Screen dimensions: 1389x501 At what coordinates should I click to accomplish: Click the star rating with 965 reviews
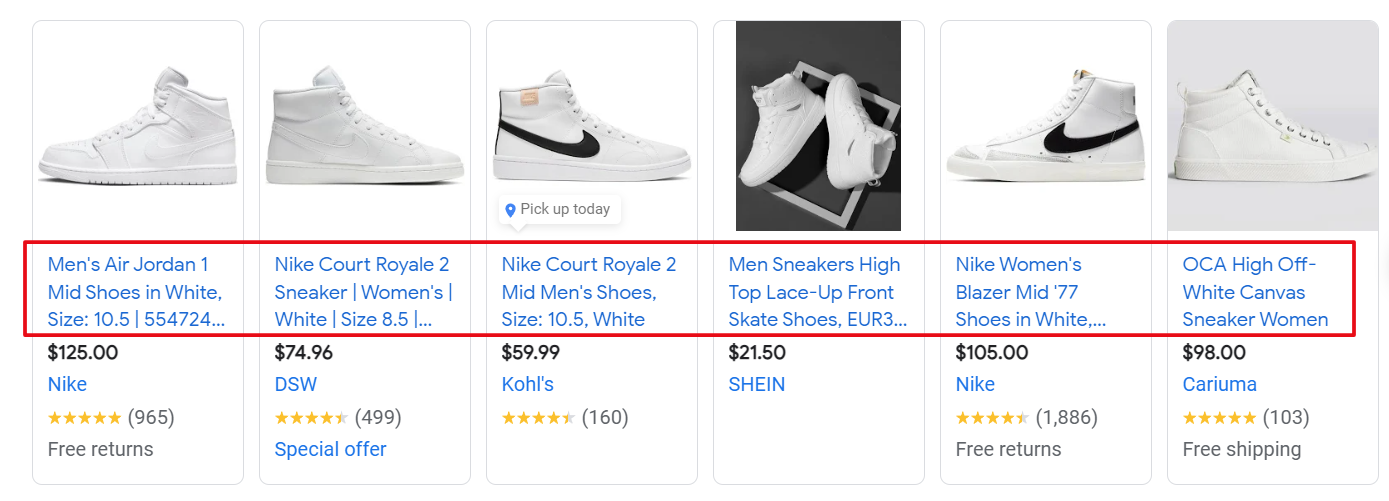[x=85, y=418]
